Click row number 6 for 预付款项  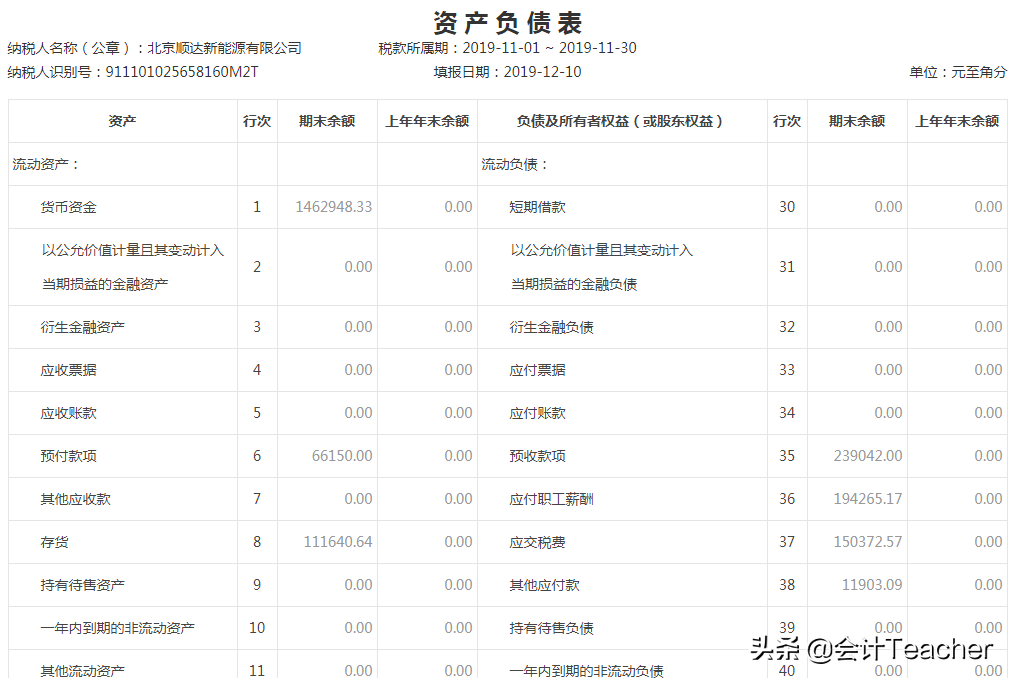pyautogui.click(x=257, y=456)
